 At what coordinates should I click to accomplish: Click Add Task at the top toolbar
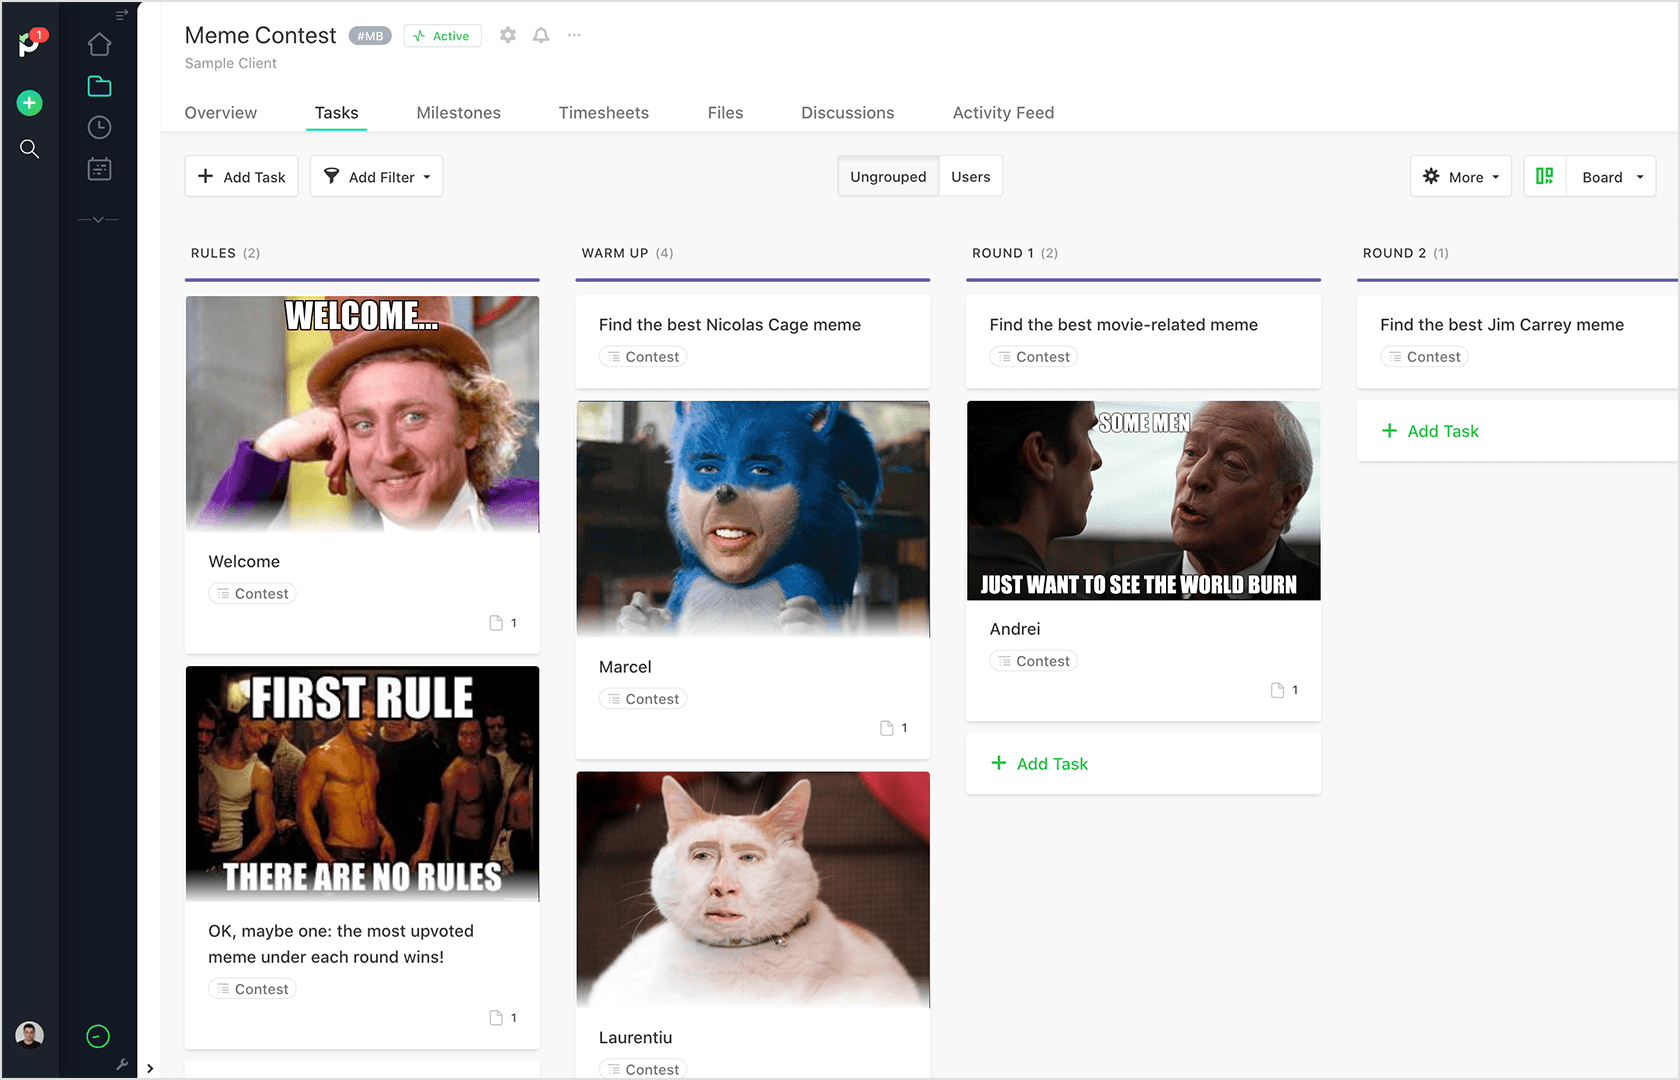click(x=241, y=176)
